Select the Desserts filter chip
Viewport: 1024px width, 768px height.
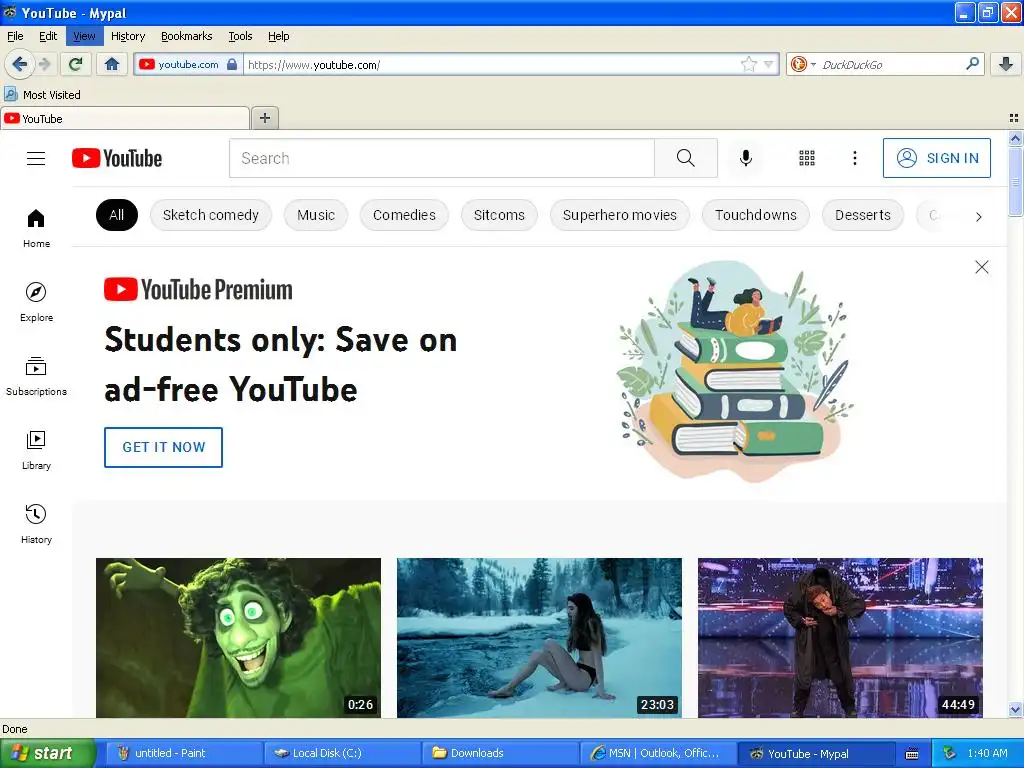tap(863, 215)
